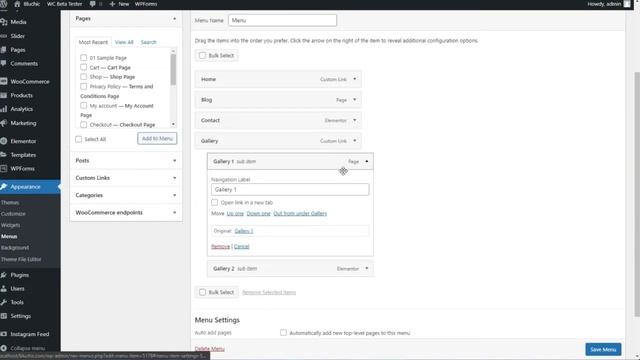Collapse the Pages panel arrow
This screenshot has height=360, width=640.
175,19
